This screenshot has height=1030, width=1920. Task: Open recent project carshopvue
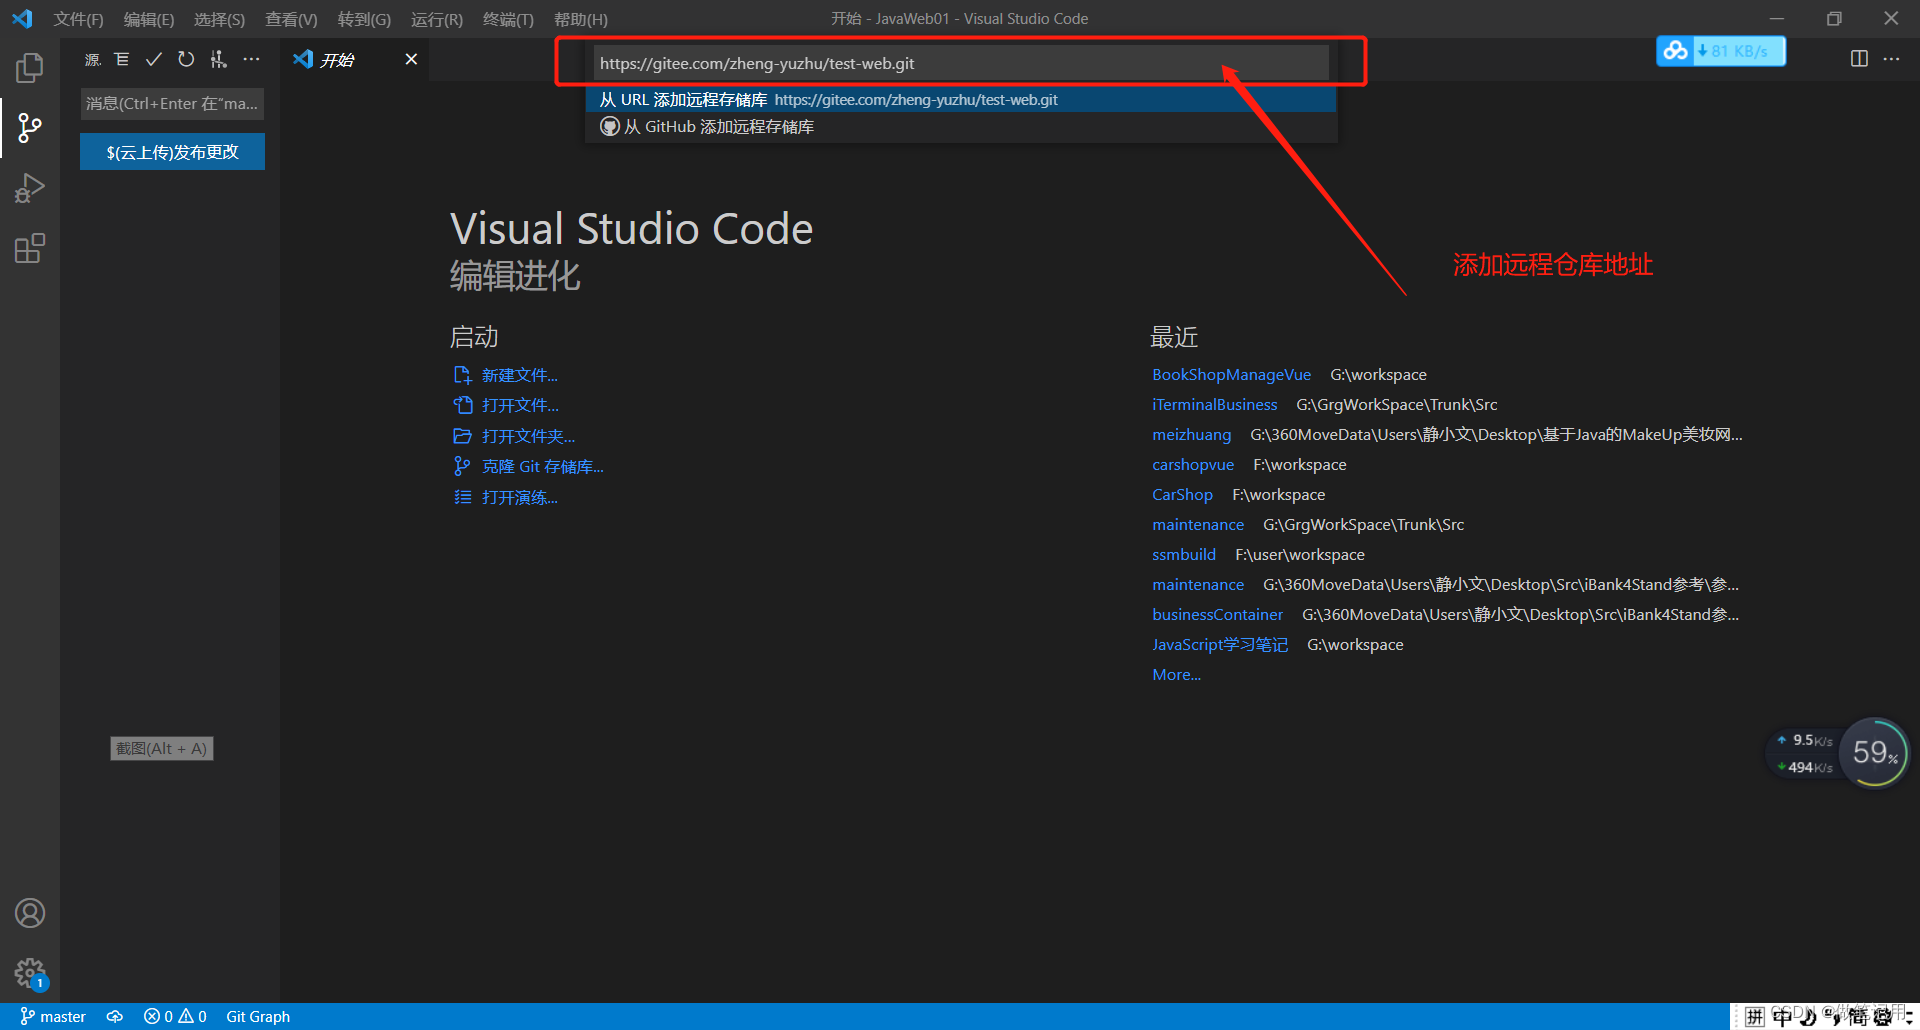point(1193,465)
